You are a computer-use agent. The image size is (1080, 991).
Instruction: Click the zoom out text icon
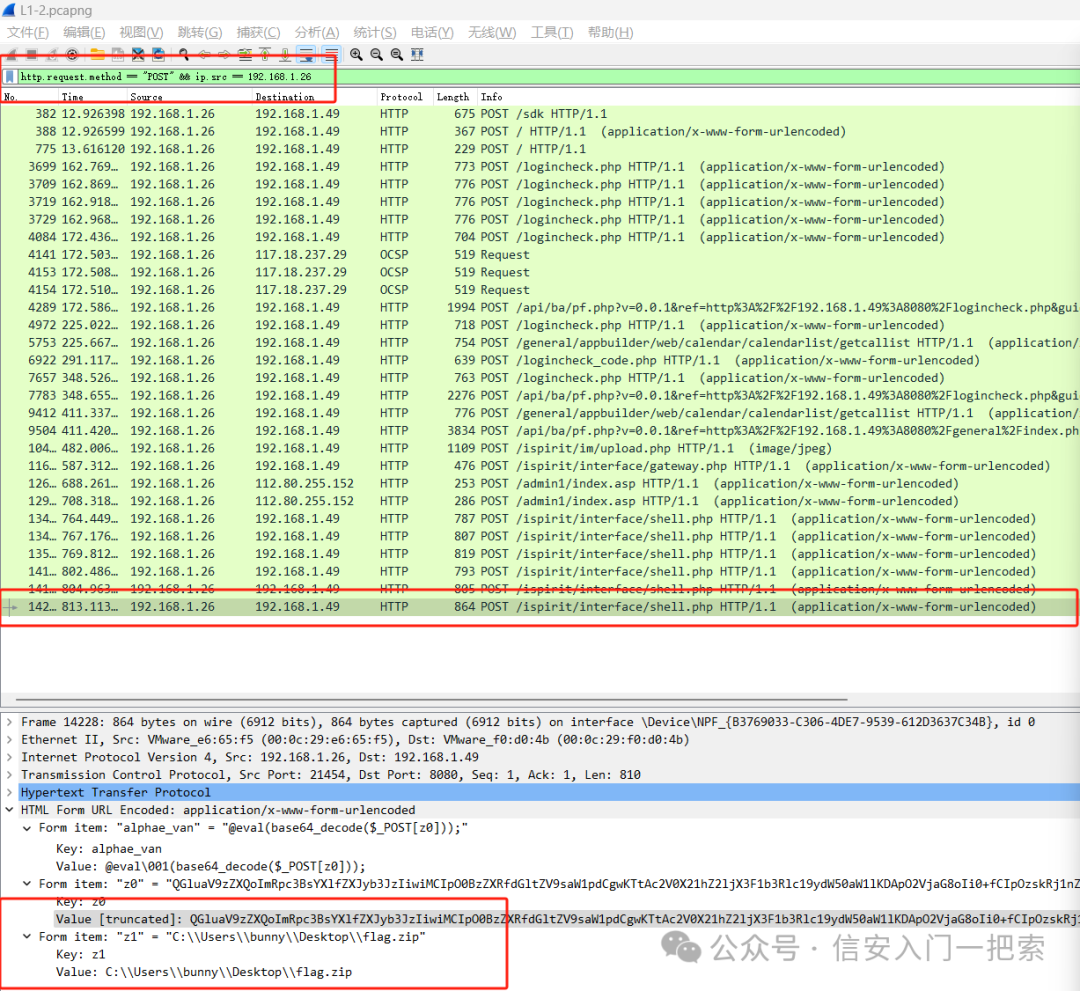(376, 54)
